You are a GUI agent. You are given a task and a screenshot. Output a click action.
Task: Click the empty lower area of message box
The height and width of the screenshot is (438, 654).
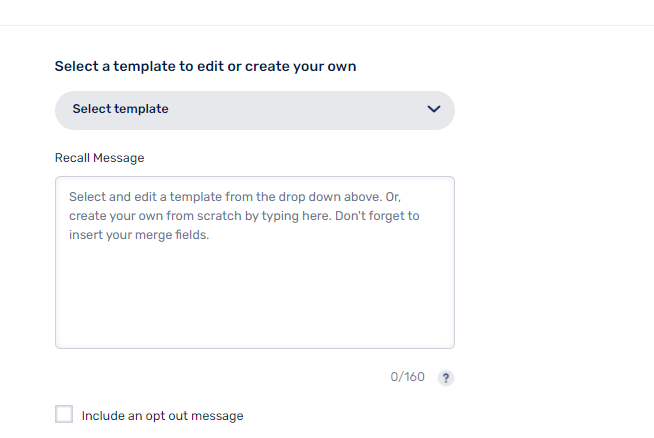click(x=254, y=305)
